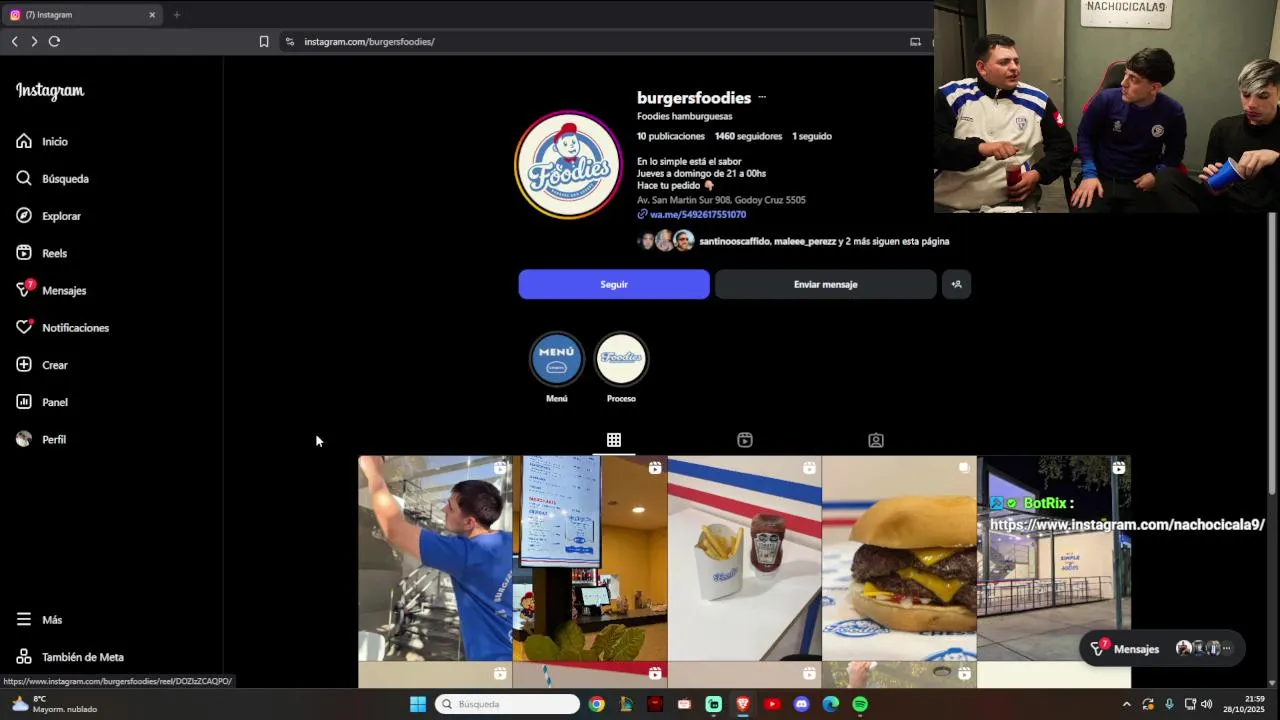Open the menu board screen post
The width and height of the screenshot is (1280, 720).
[x=590, y=558]
